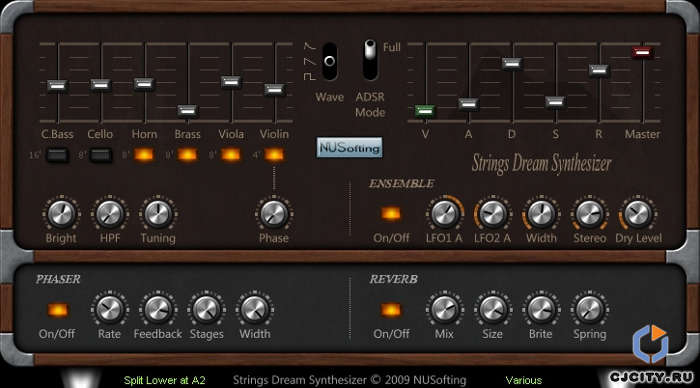The width and height of the screenshot is (700, 388).
Task: Toggle the Viola 8' lit button
Action: (231, 155)
